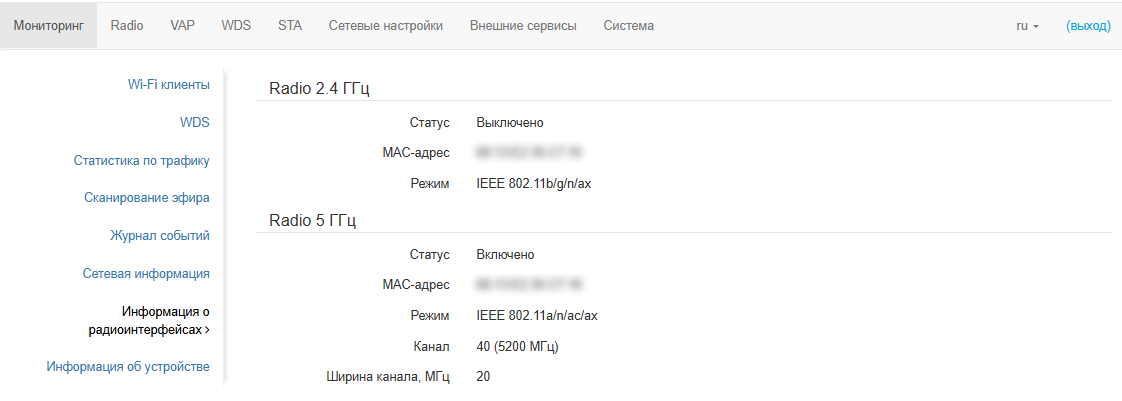
Task: Click the (выход) logout link
Action: point(1088,26)
